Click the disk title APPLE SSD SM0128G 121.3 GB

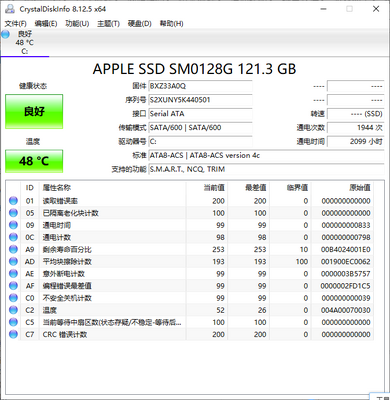194,69
